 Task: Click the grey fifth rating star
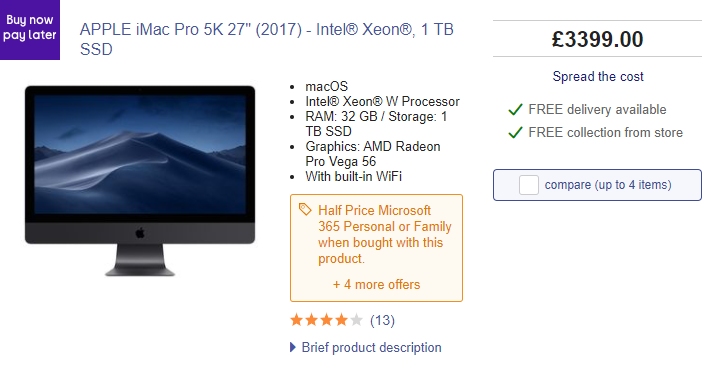pos(356,320)
